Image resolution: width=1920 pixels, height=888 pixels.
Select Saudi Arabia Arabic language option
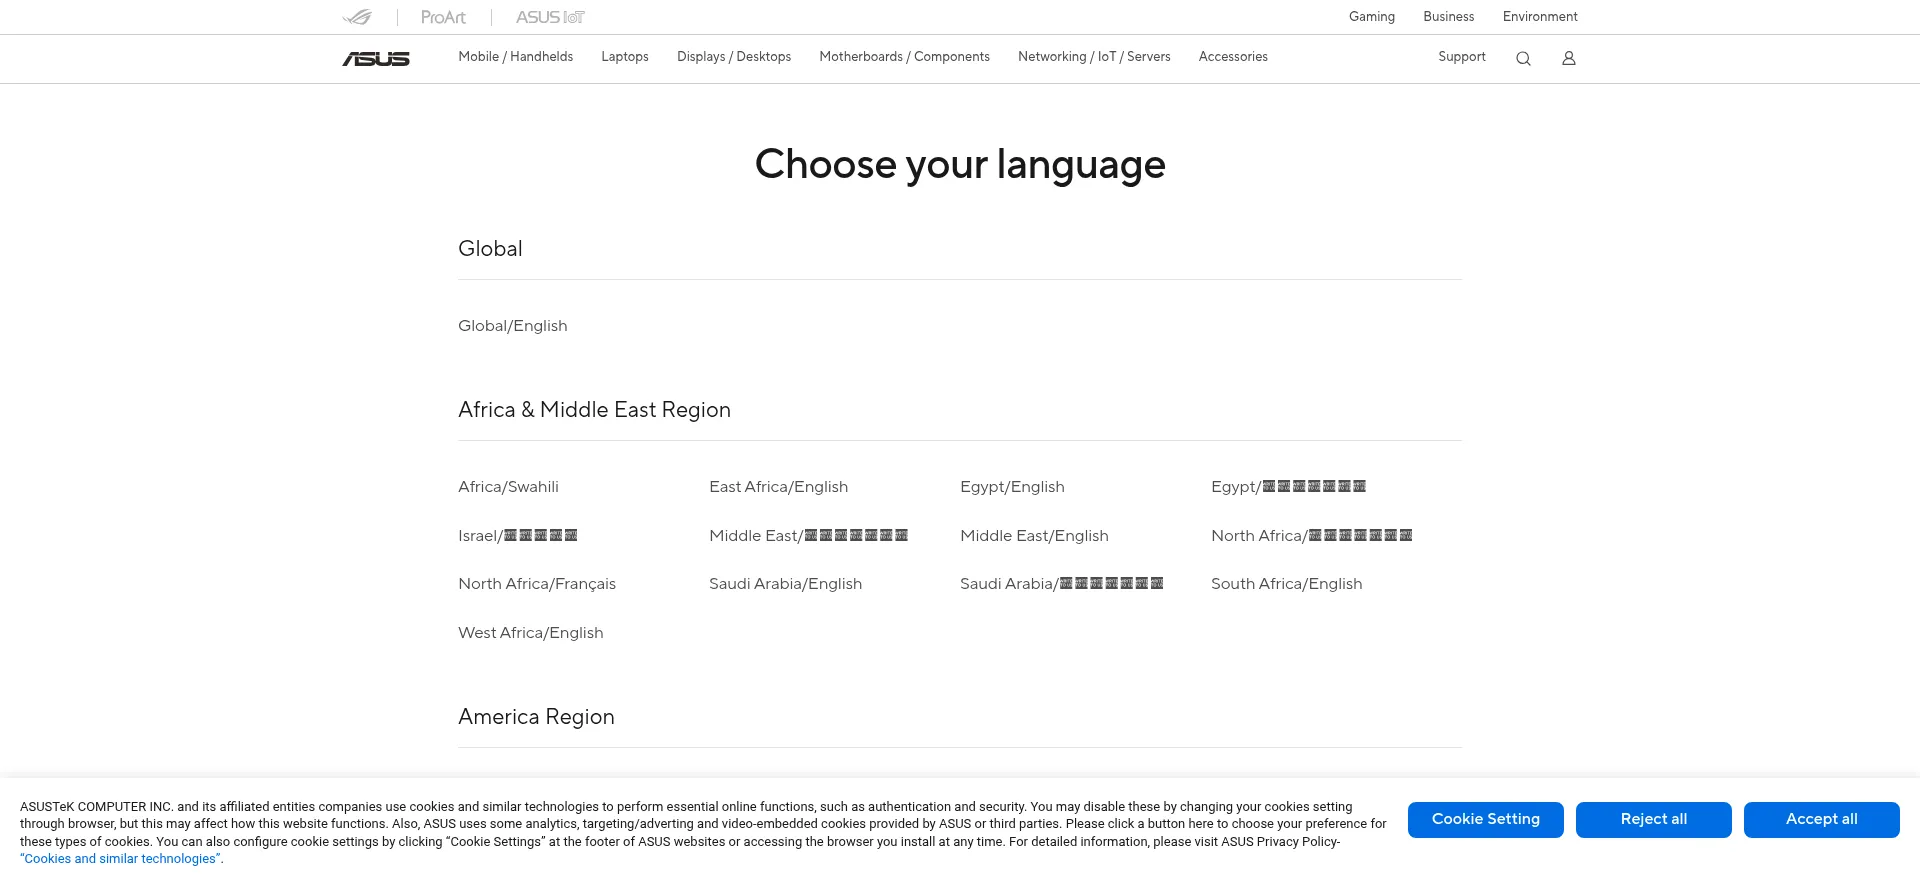pyautogui.click(x=1062, y=584)
